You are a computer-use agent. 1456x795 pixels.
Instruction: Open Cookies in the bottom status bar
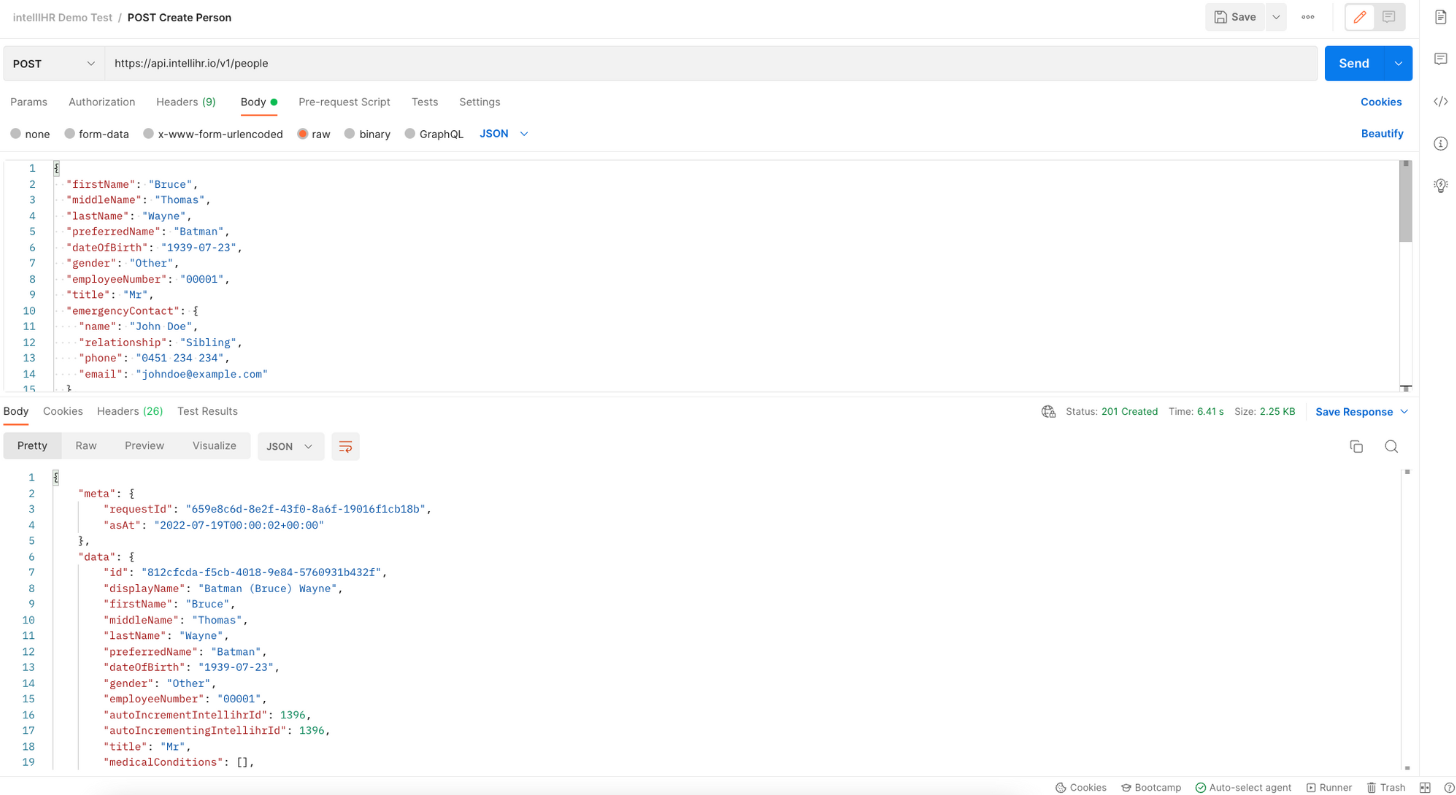pyautogui.click(x=1081, y=788)
